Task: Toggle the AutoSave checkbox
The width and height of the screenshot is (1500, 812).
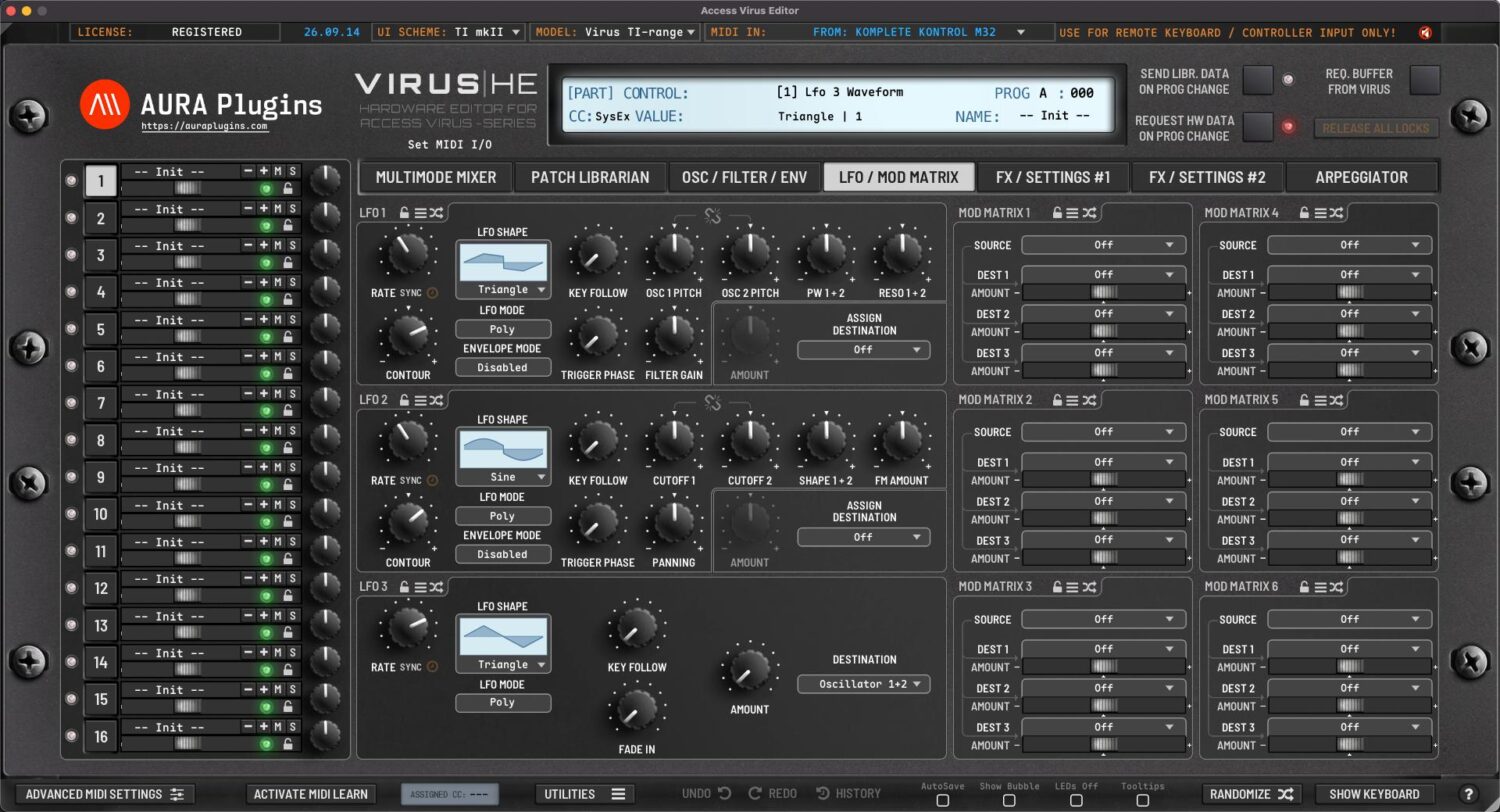Action: tap(942, 800)
